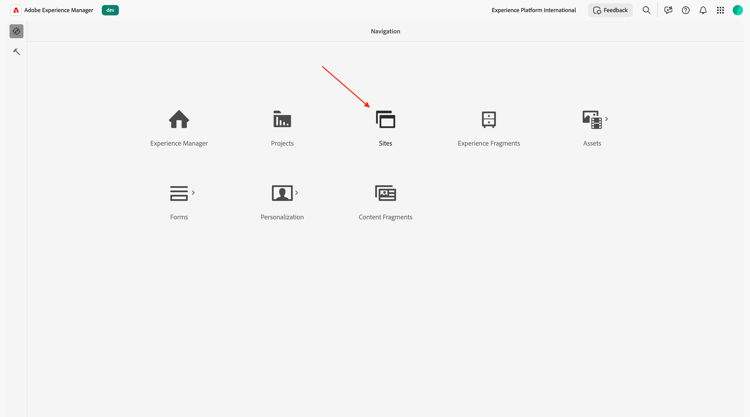Open Experience Platform International organization switcher

coord(534,10)
